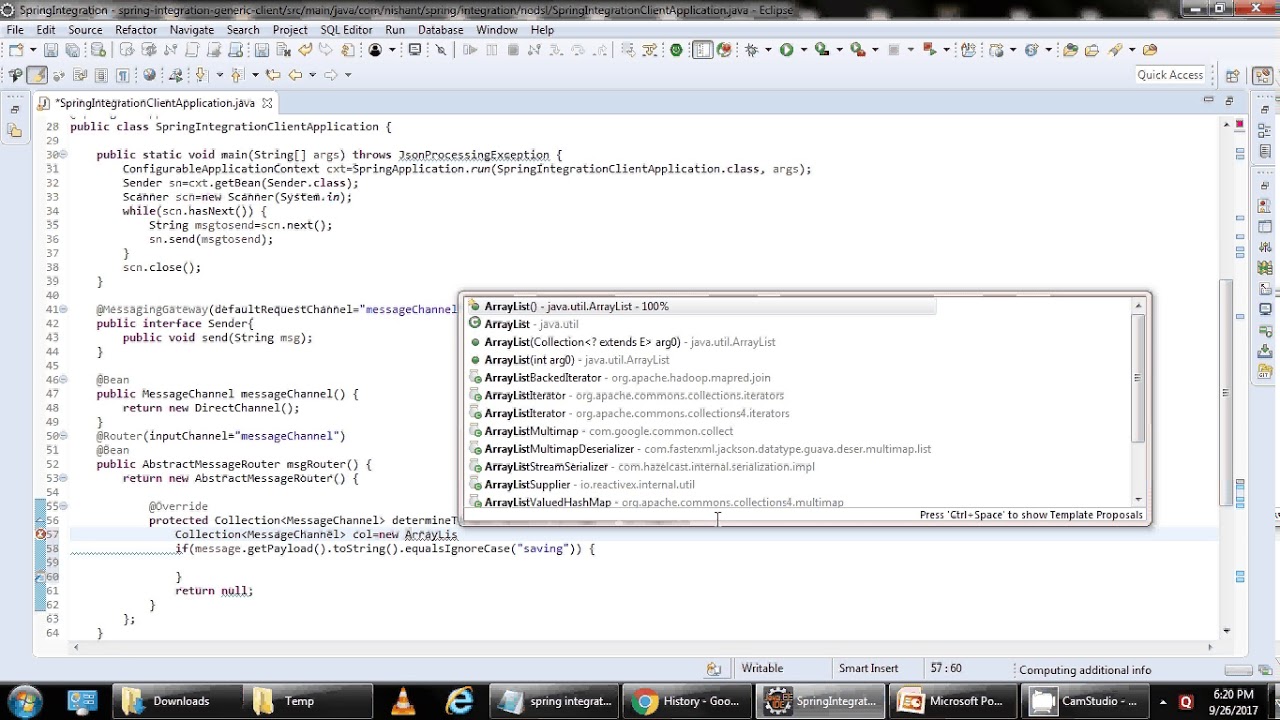Open Internet Explorer from taskbar

[459, 701]
